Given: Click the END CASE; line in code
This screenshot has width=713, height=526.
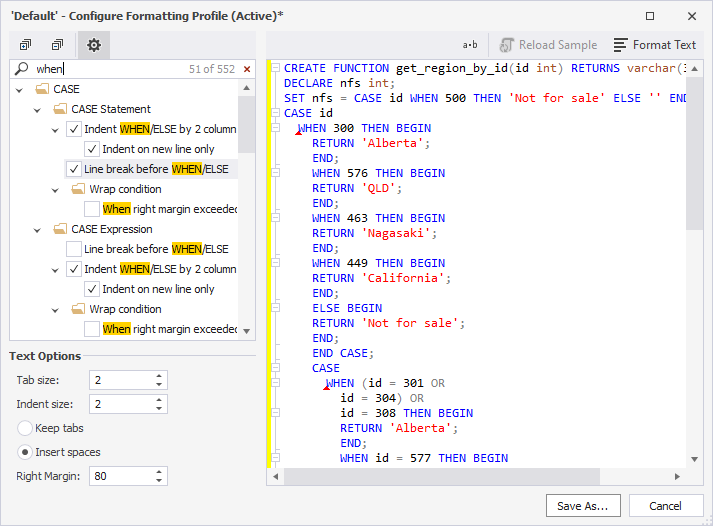Looking at the screenshot, I should coord(342,353).
